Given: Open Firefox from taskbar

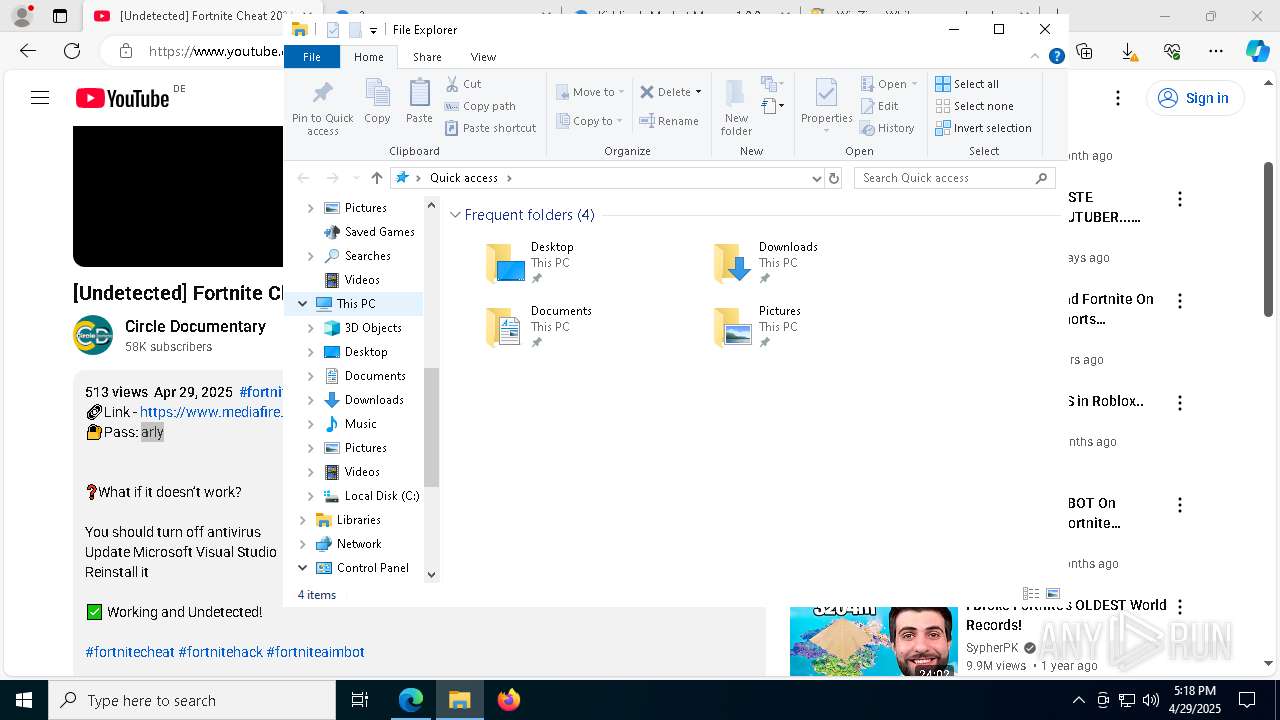Looking at the screenshot, I should click(x=509, y=701).
